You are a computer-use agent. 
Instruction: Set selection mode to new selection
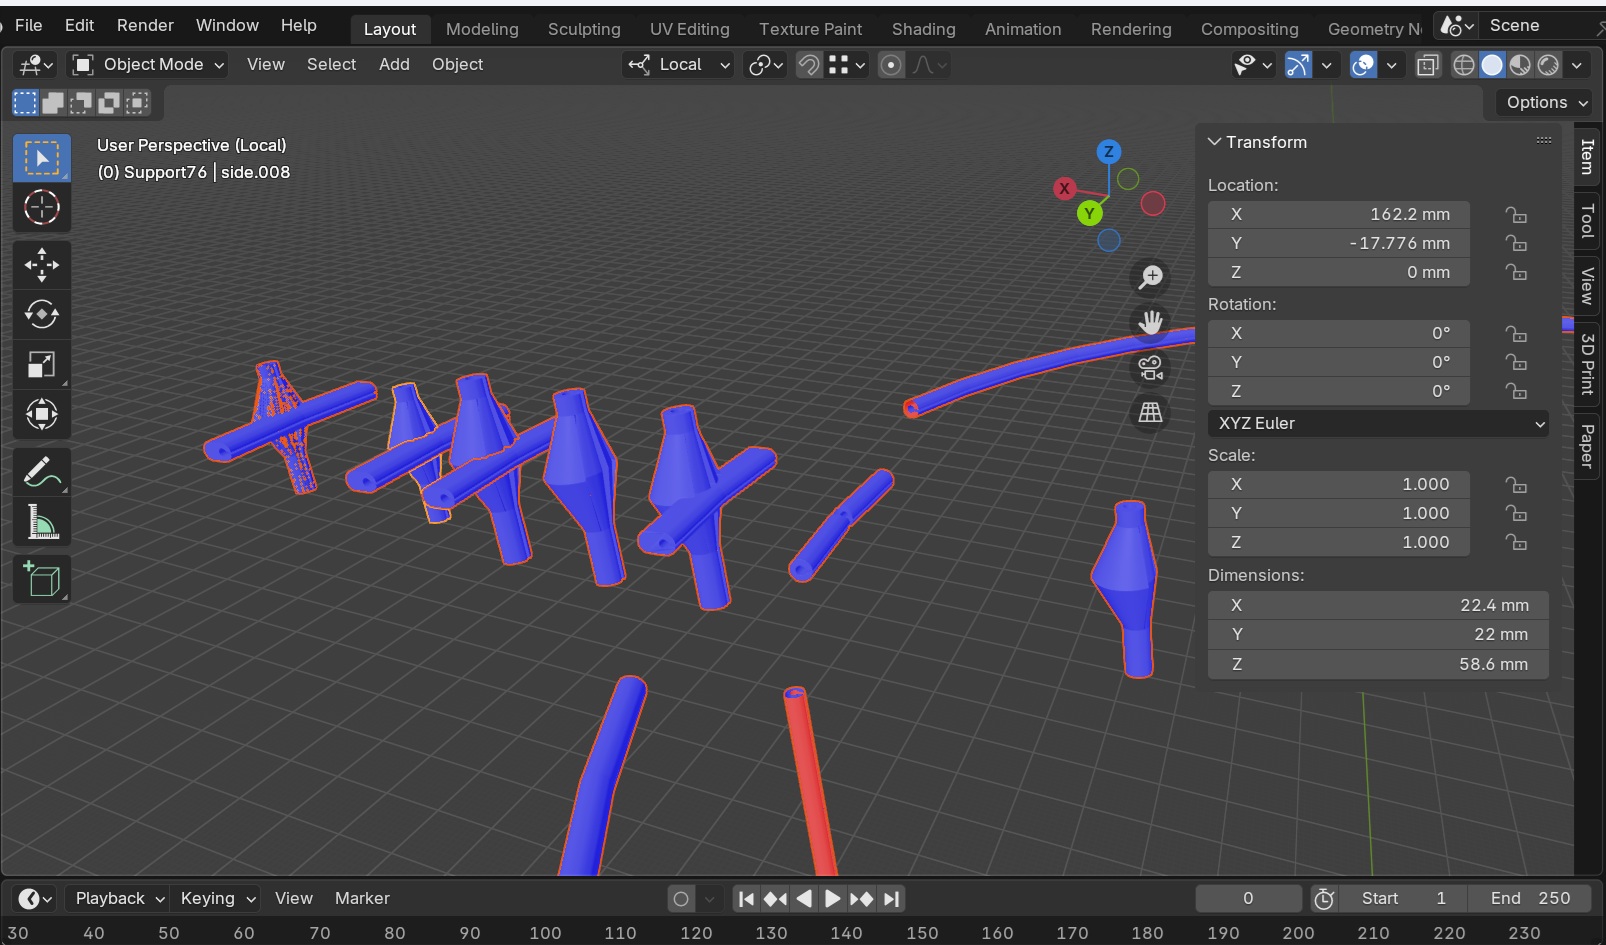pos(25,102)
